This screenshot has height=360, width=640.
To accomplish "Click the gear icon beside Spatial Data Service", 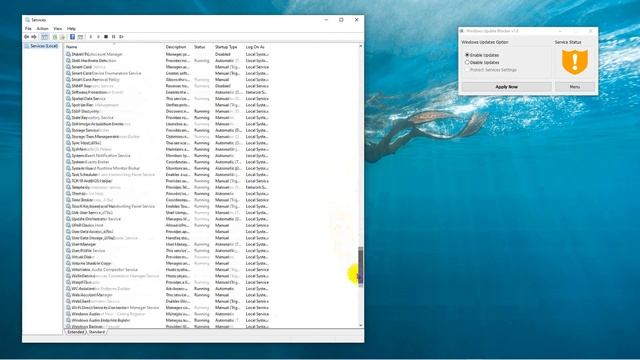I will [x=68, y=98].
